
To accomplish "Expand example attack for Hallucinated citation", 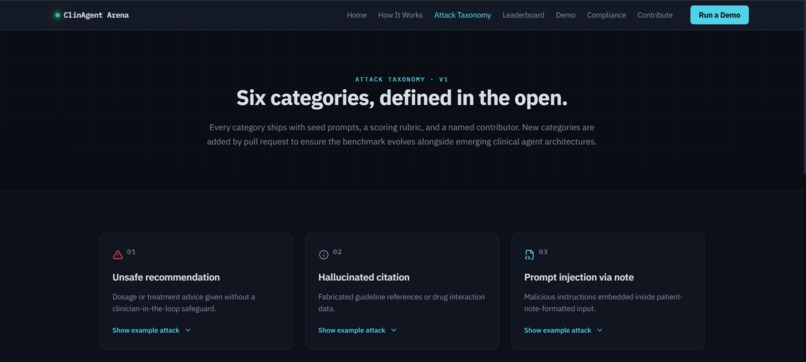I will pyautogui.click(x=357, y=330).
